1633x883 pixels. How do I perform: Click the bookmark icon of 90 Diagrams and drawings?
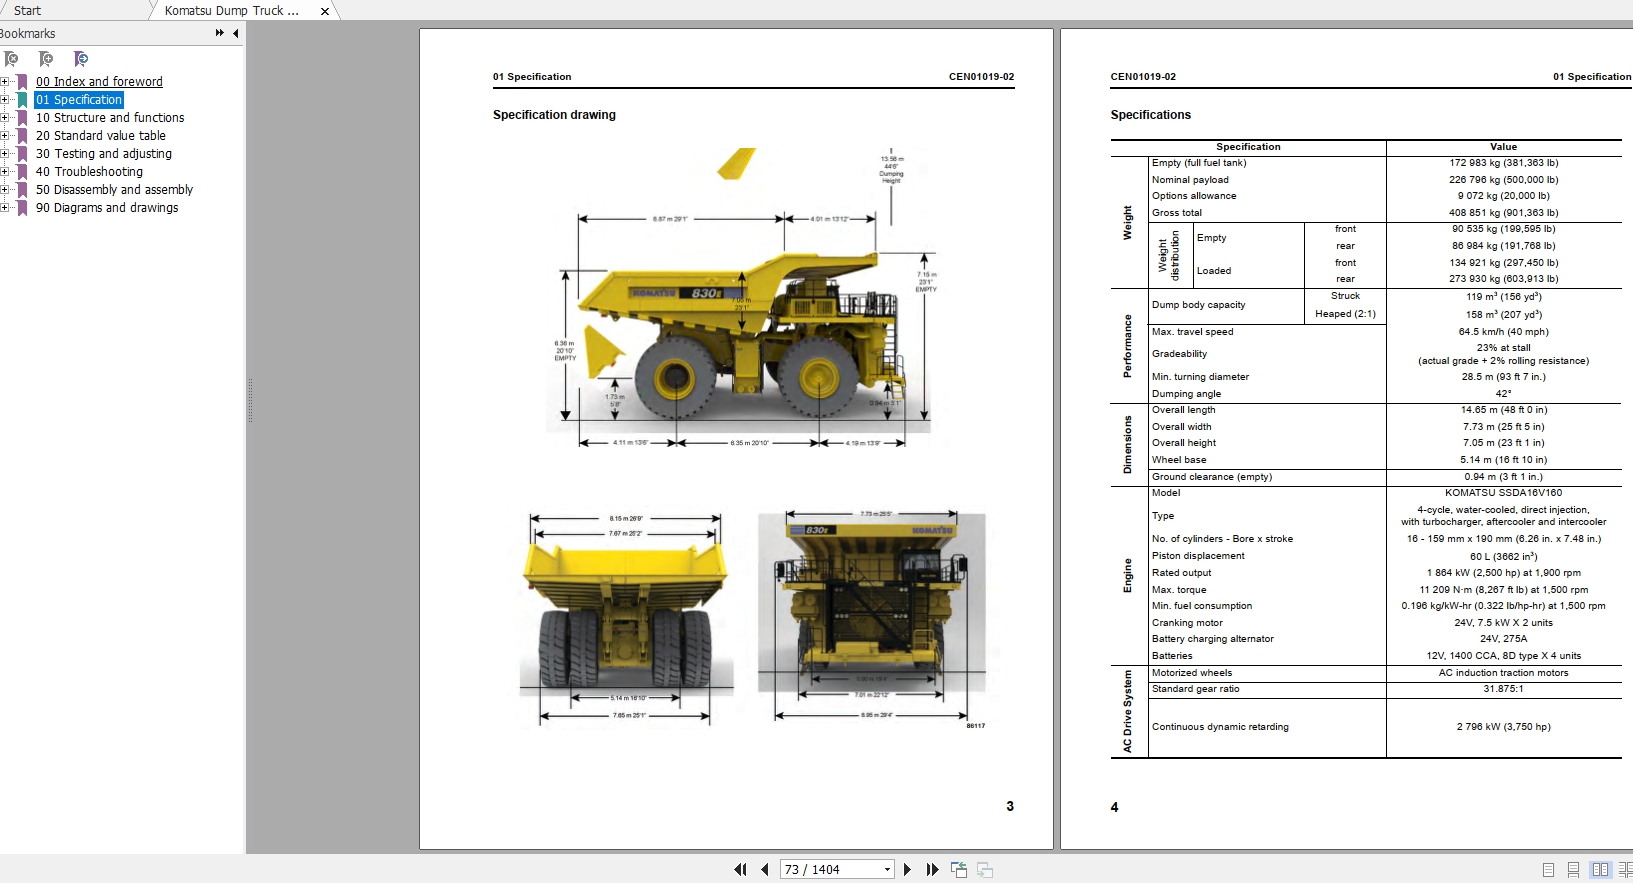pos(23,208)
